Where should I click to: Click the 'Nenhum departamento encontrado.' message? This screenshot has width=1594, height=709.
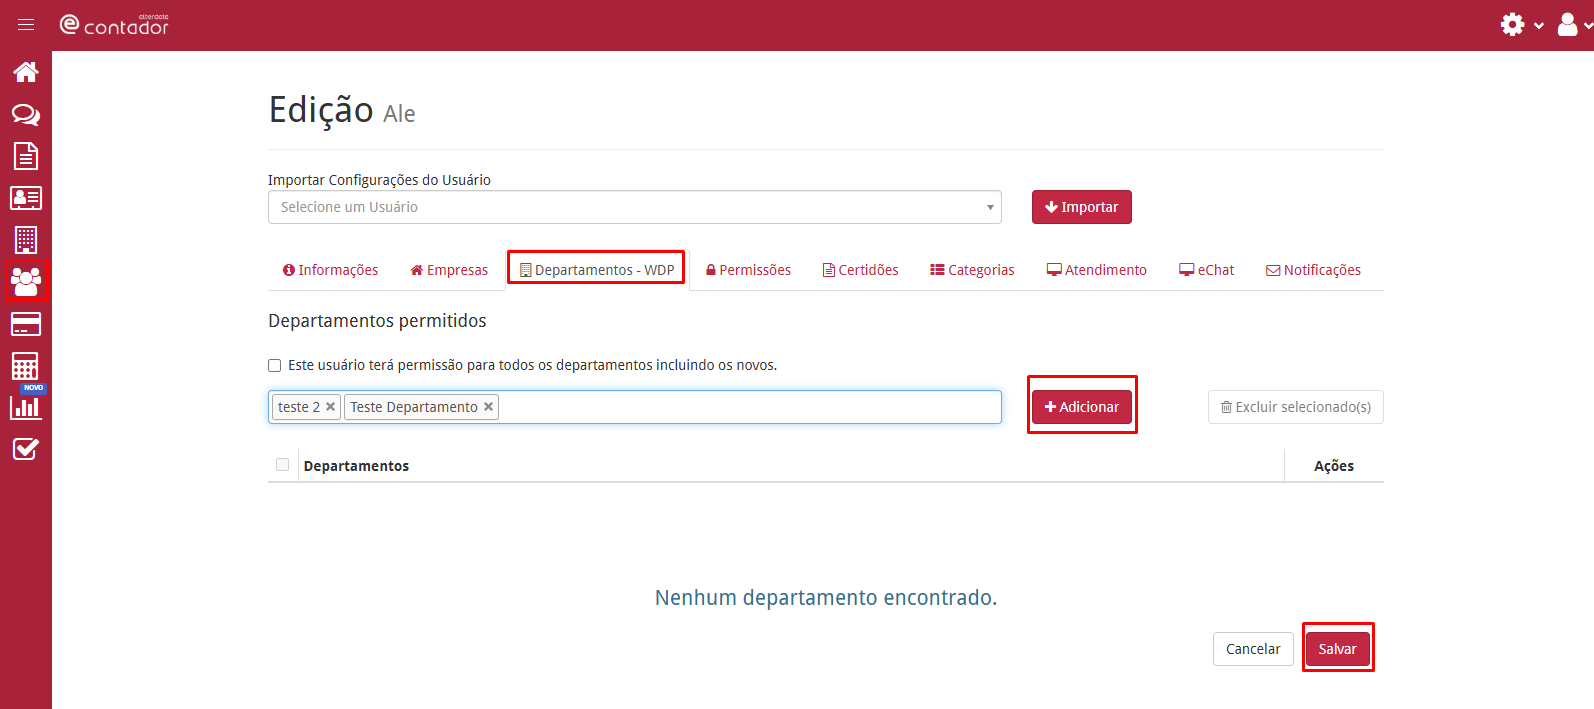826,598
